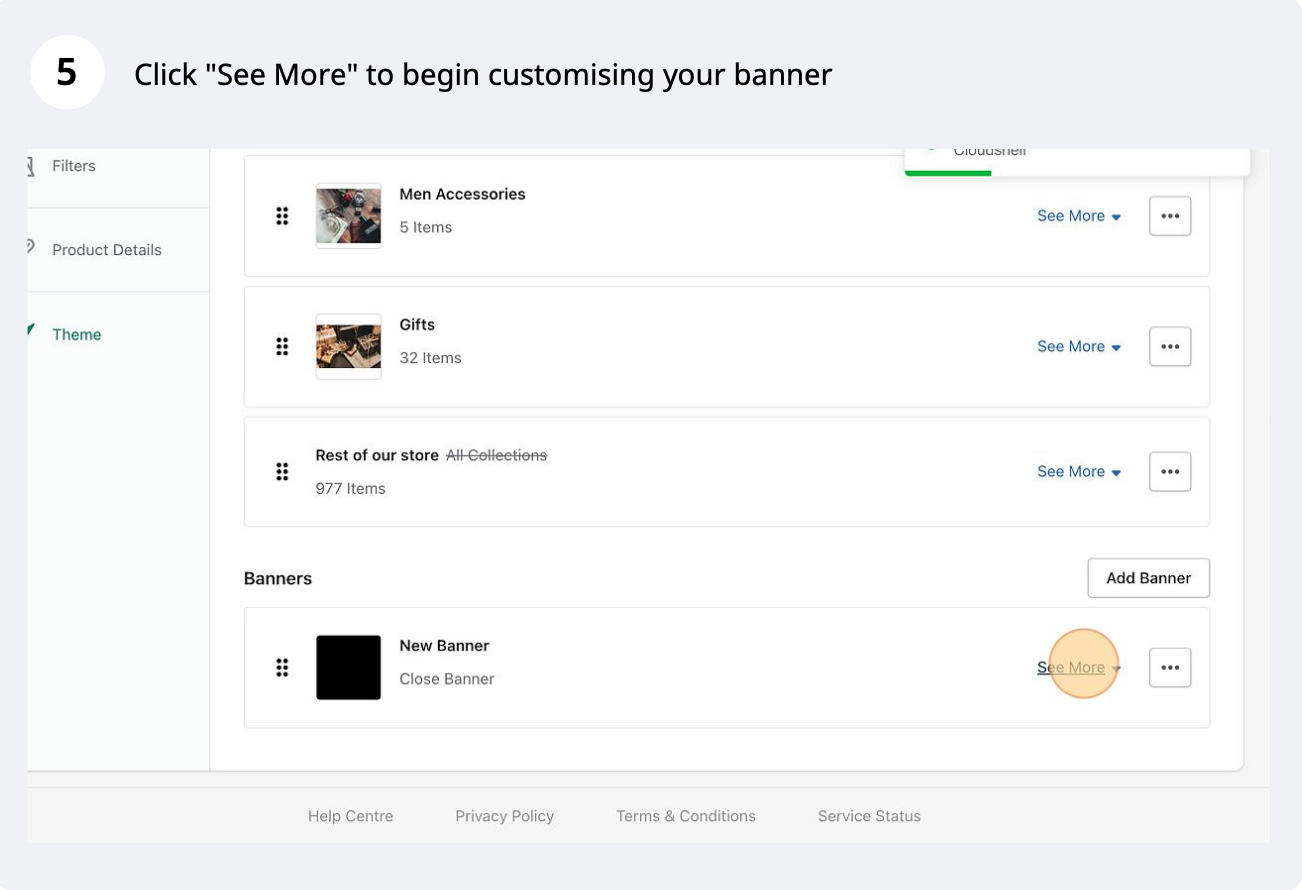Open the three-dot menu for Rest of our store
The width and height of the screenshot is (1302, 890).
point(1170,472)
